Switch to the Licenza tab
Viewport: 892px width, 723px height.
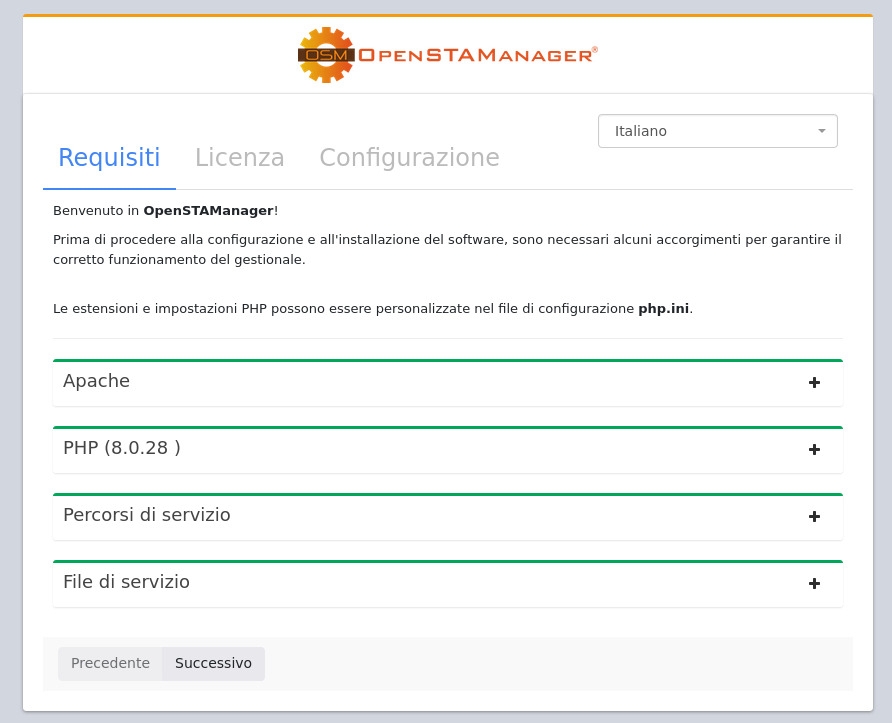click(x=239, y=158)
